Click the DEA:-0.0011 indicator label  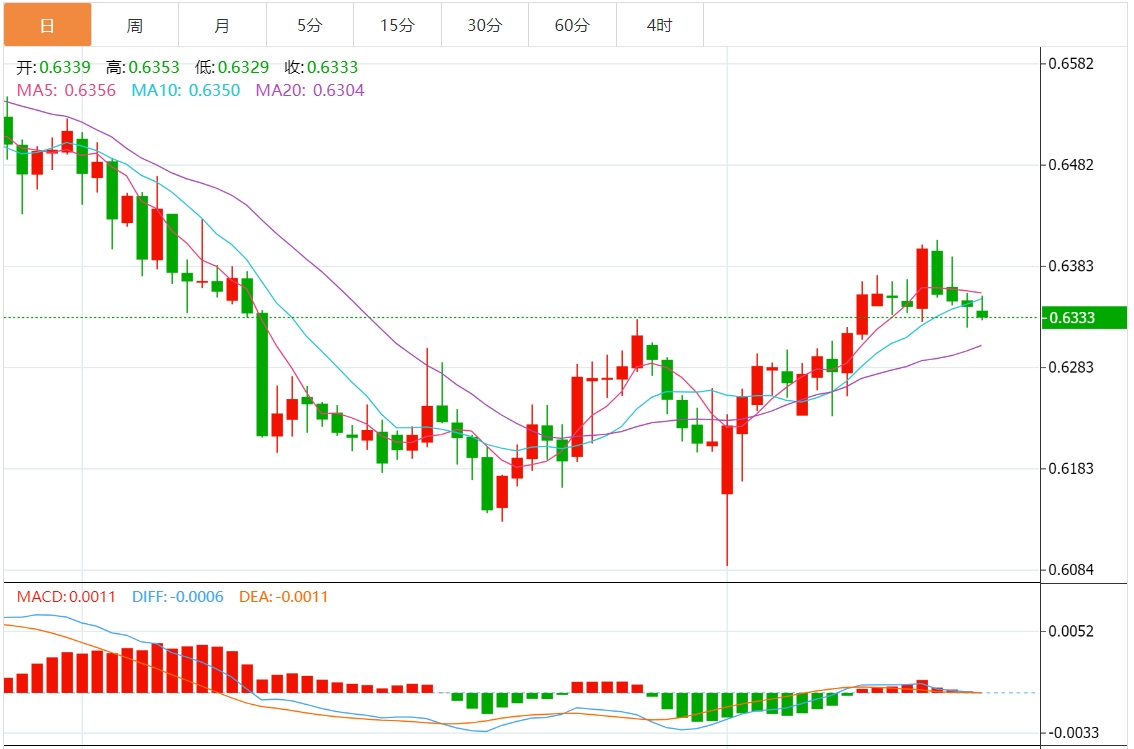(284, 597)
